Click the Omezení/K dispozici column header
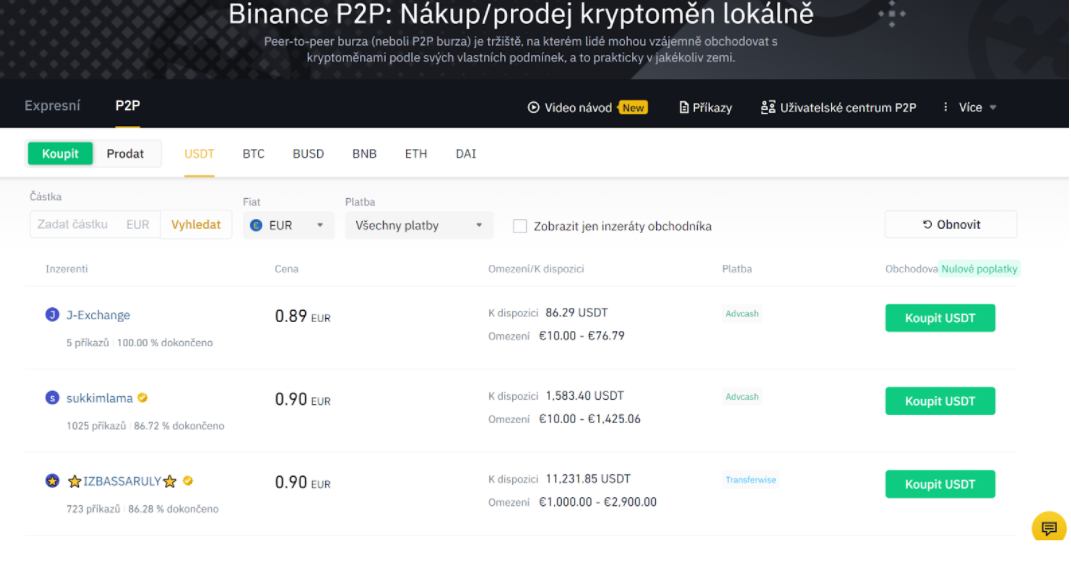This screenshot has width=1071, height=578. click(x=536, y=269)
